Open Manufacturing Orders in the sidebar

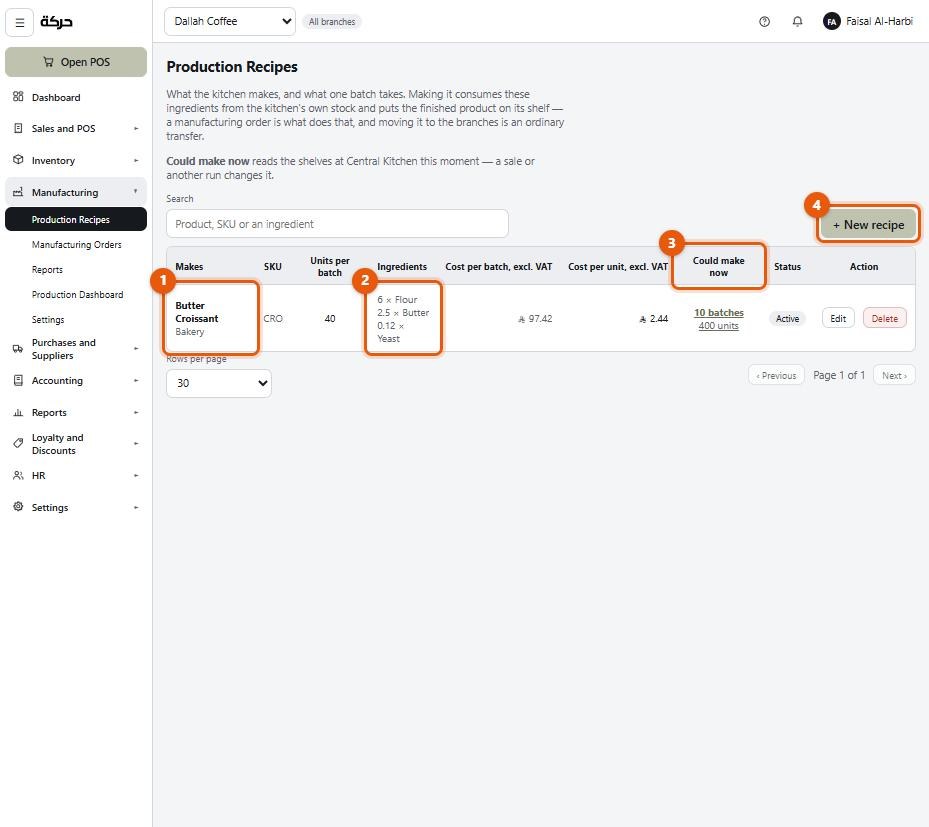point(76,245)
